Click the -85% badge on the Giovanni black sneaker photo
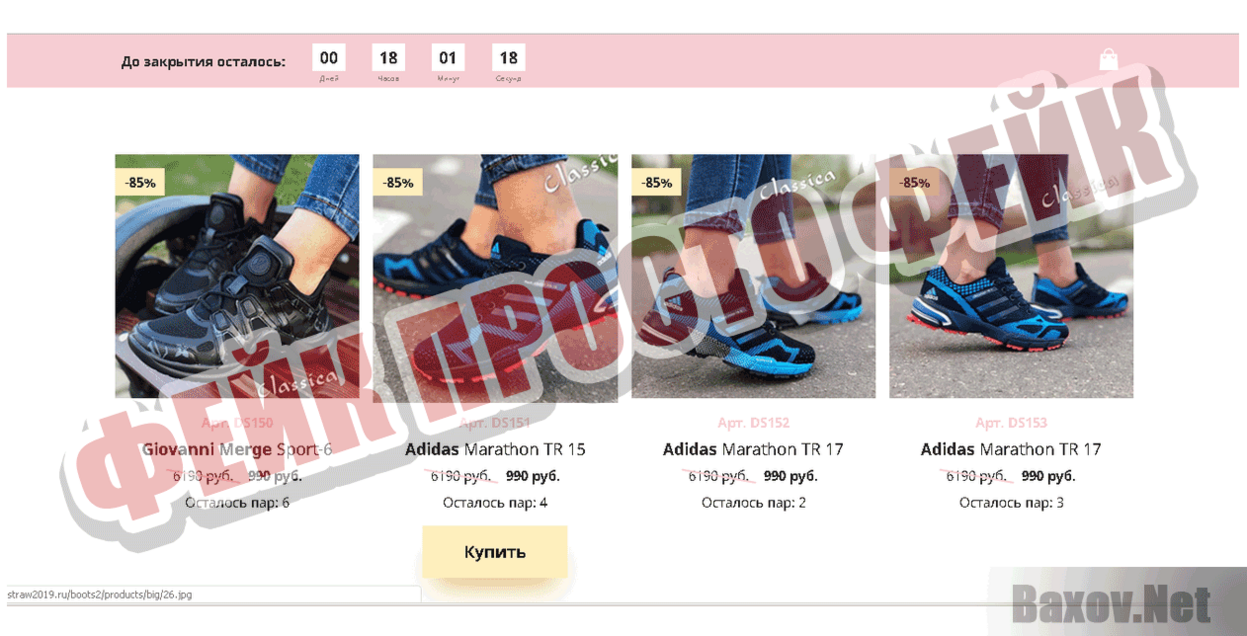The width and height of the screenshot is (1247, 636). click(x=140, y=183)
